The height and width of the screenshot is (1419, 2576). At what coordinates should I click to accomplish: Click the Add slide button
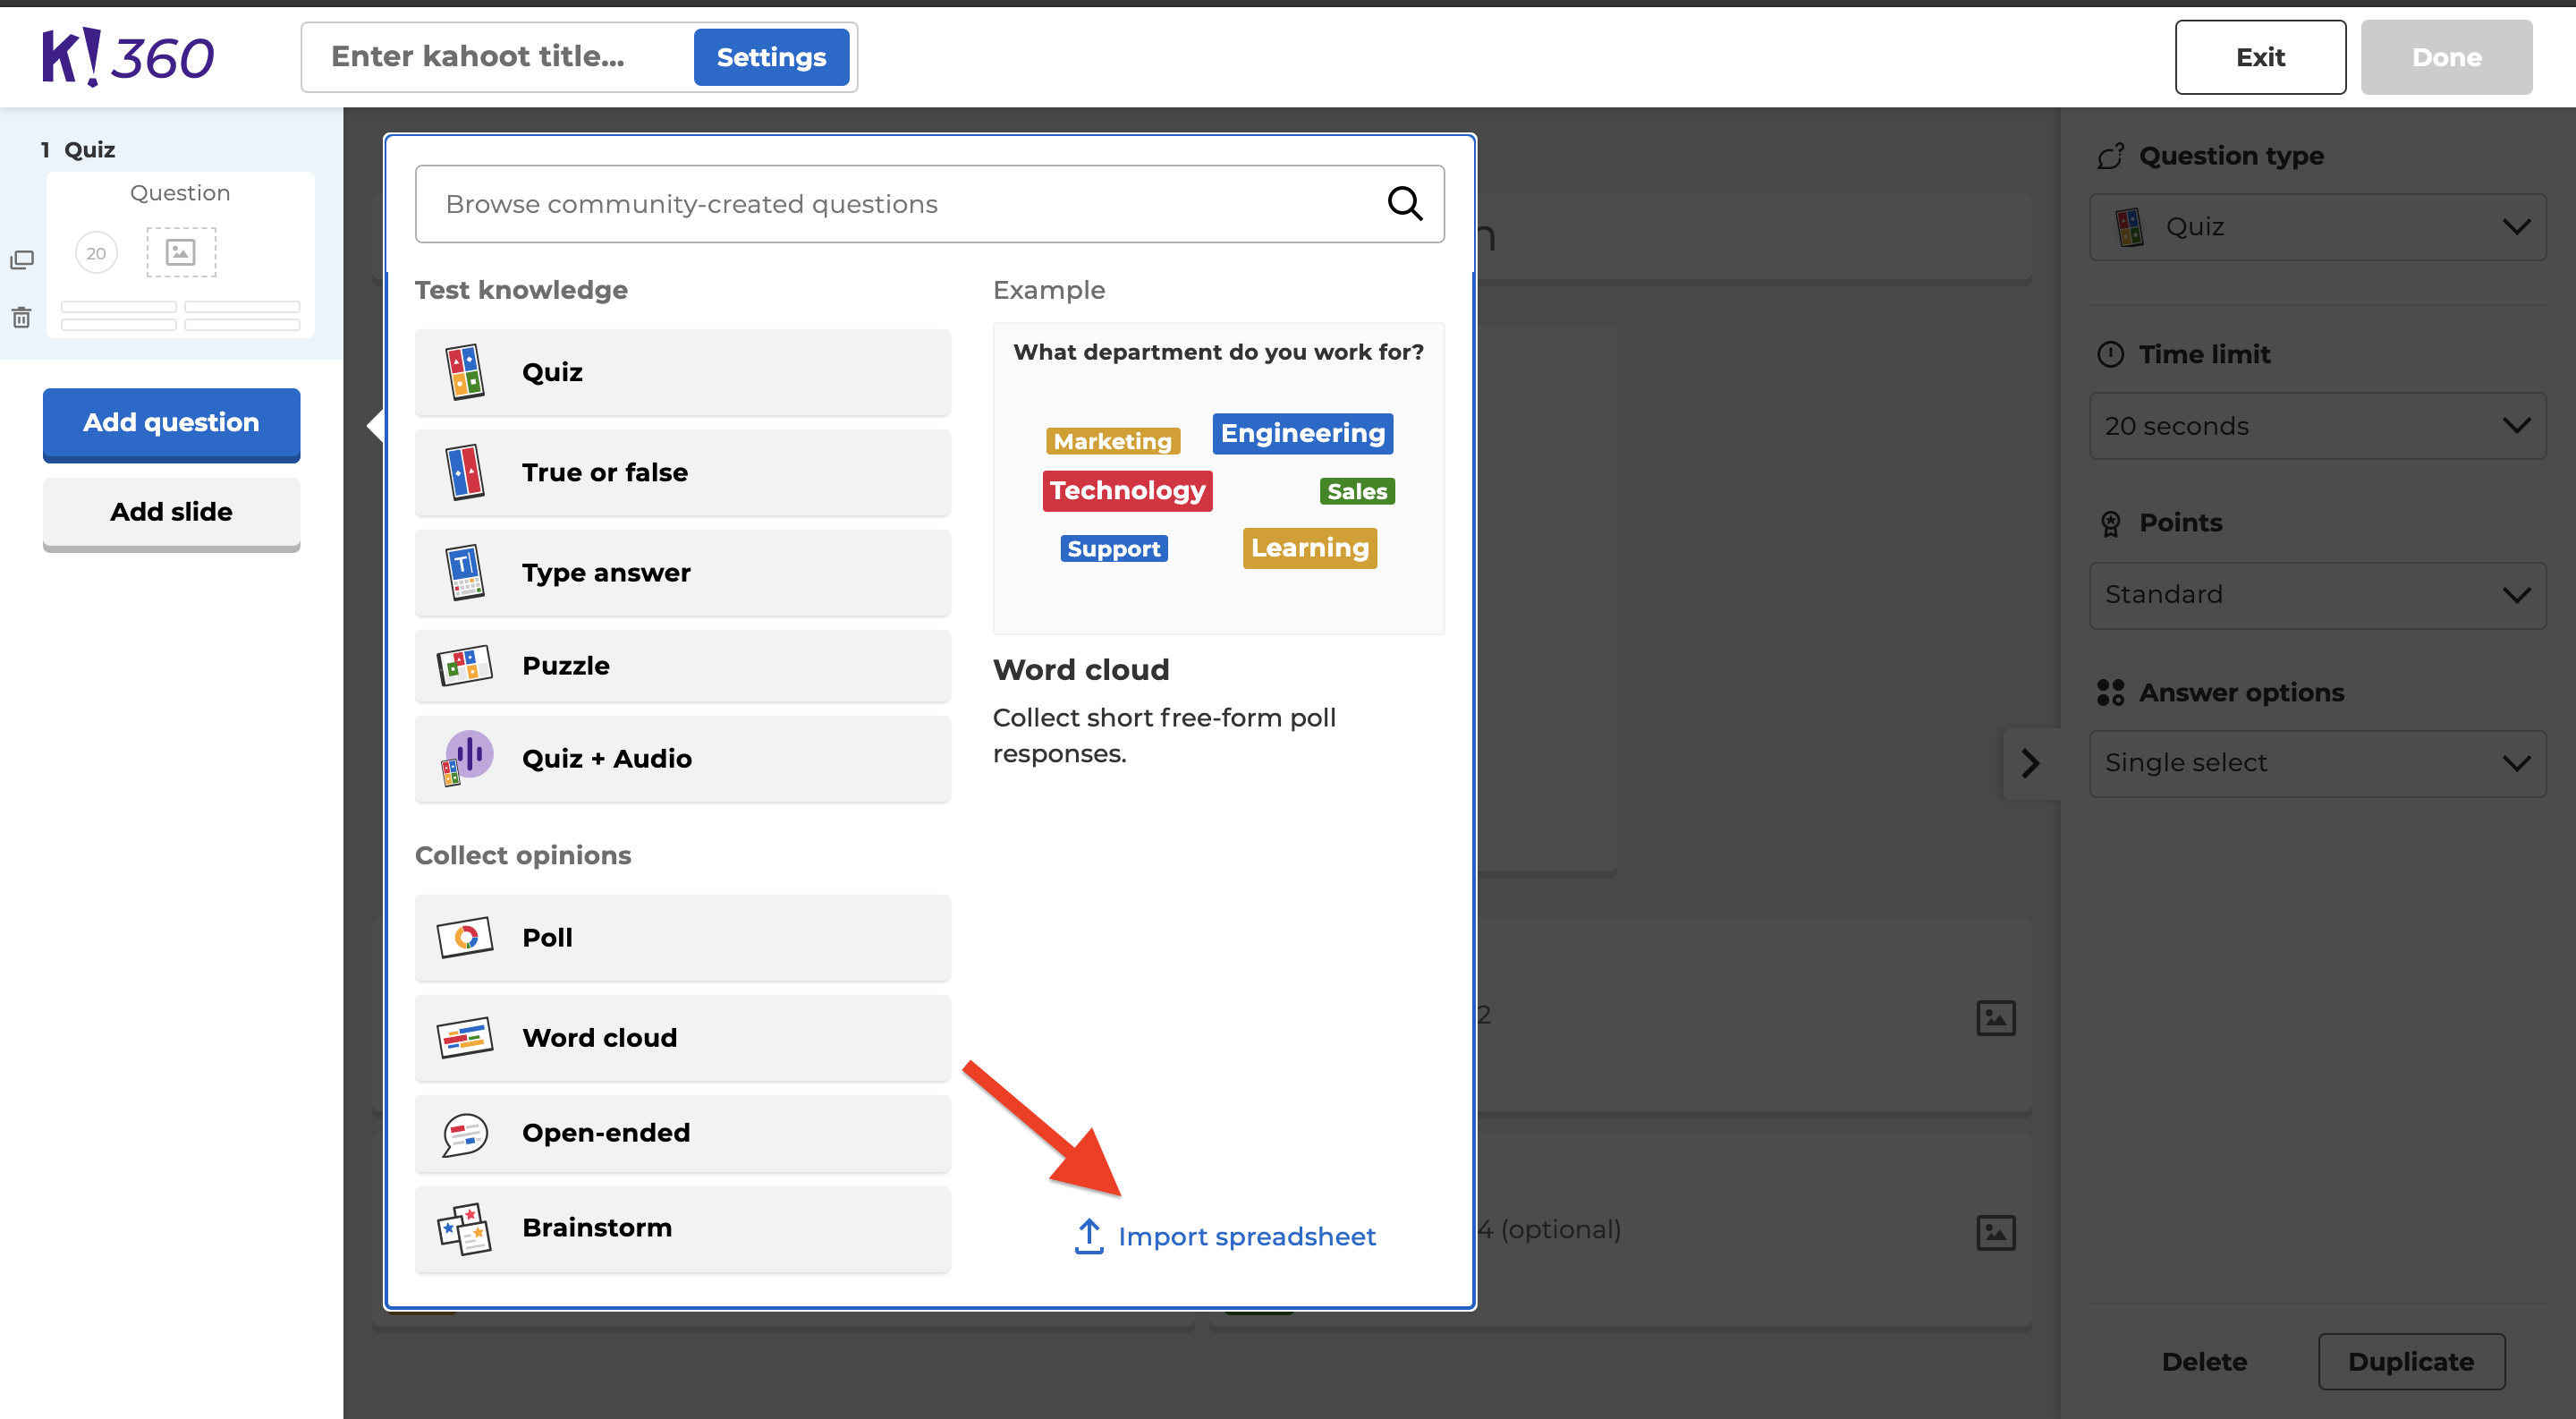coord(171,510)
